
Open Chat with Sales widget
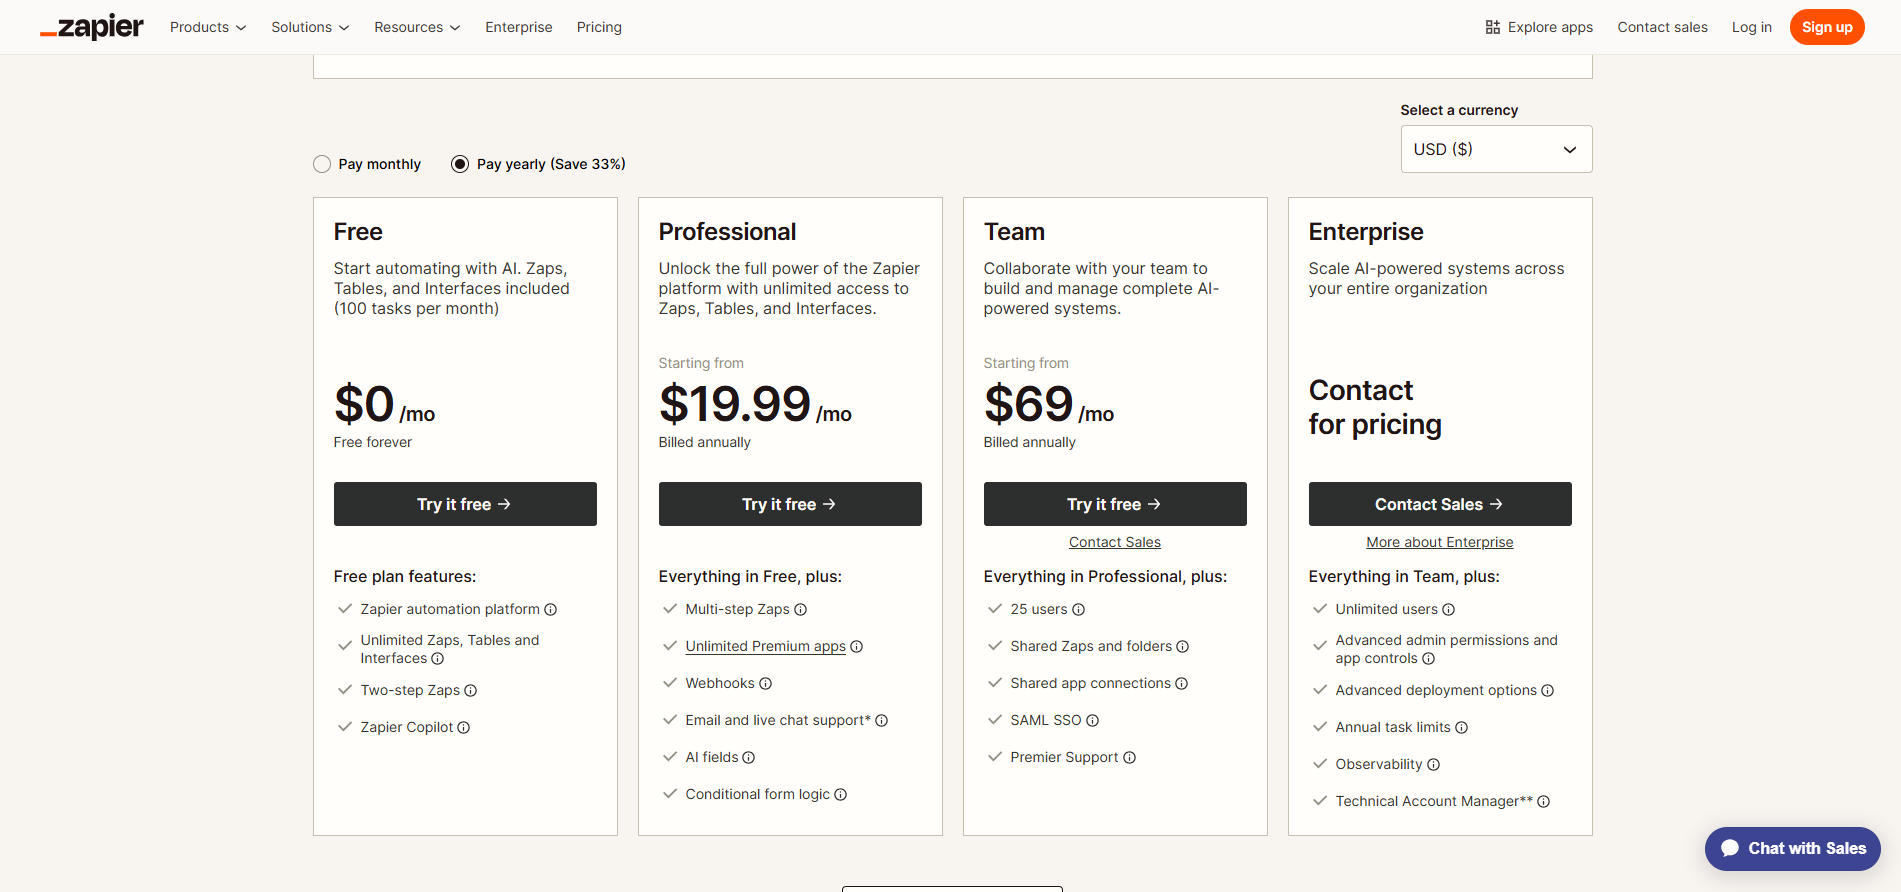[1792, 848]
